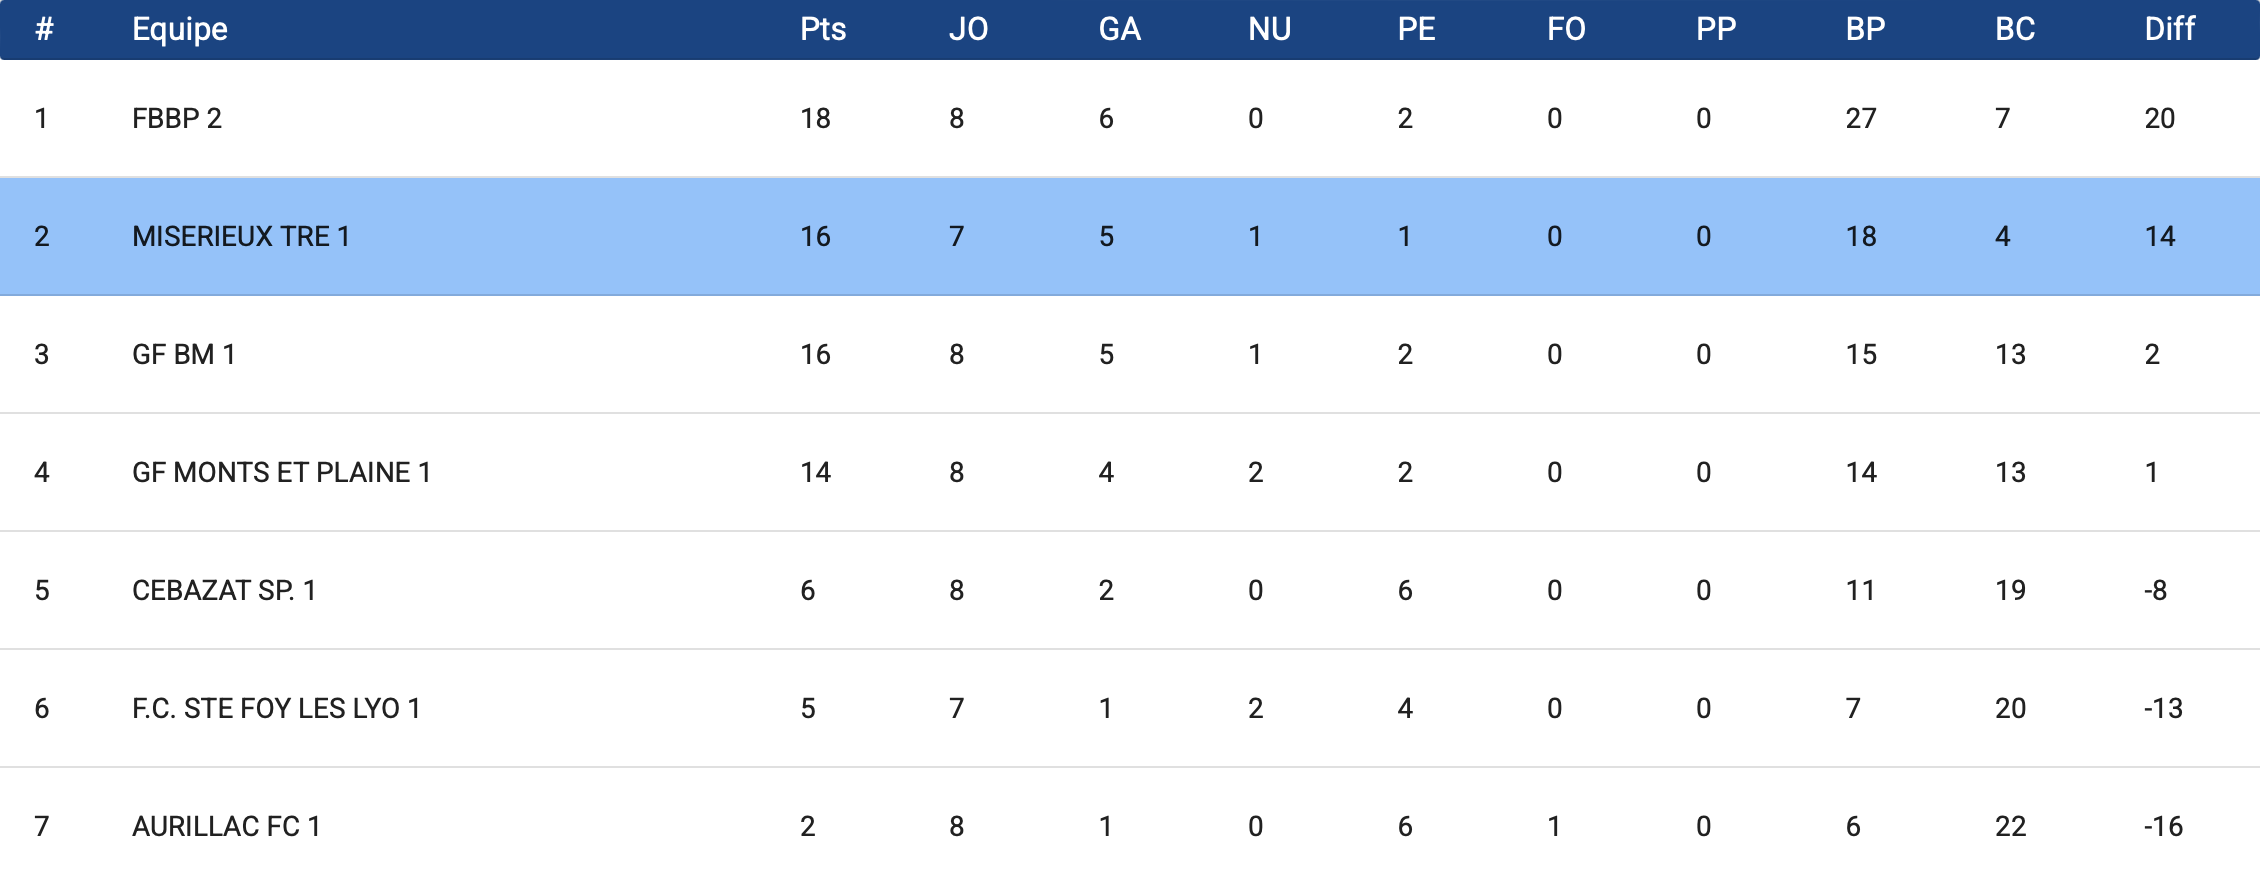The width and height of the screenshot is (2260, 882).
Task: Click the PP column header
Action: pyautogui.click(x=1716, y=29)
